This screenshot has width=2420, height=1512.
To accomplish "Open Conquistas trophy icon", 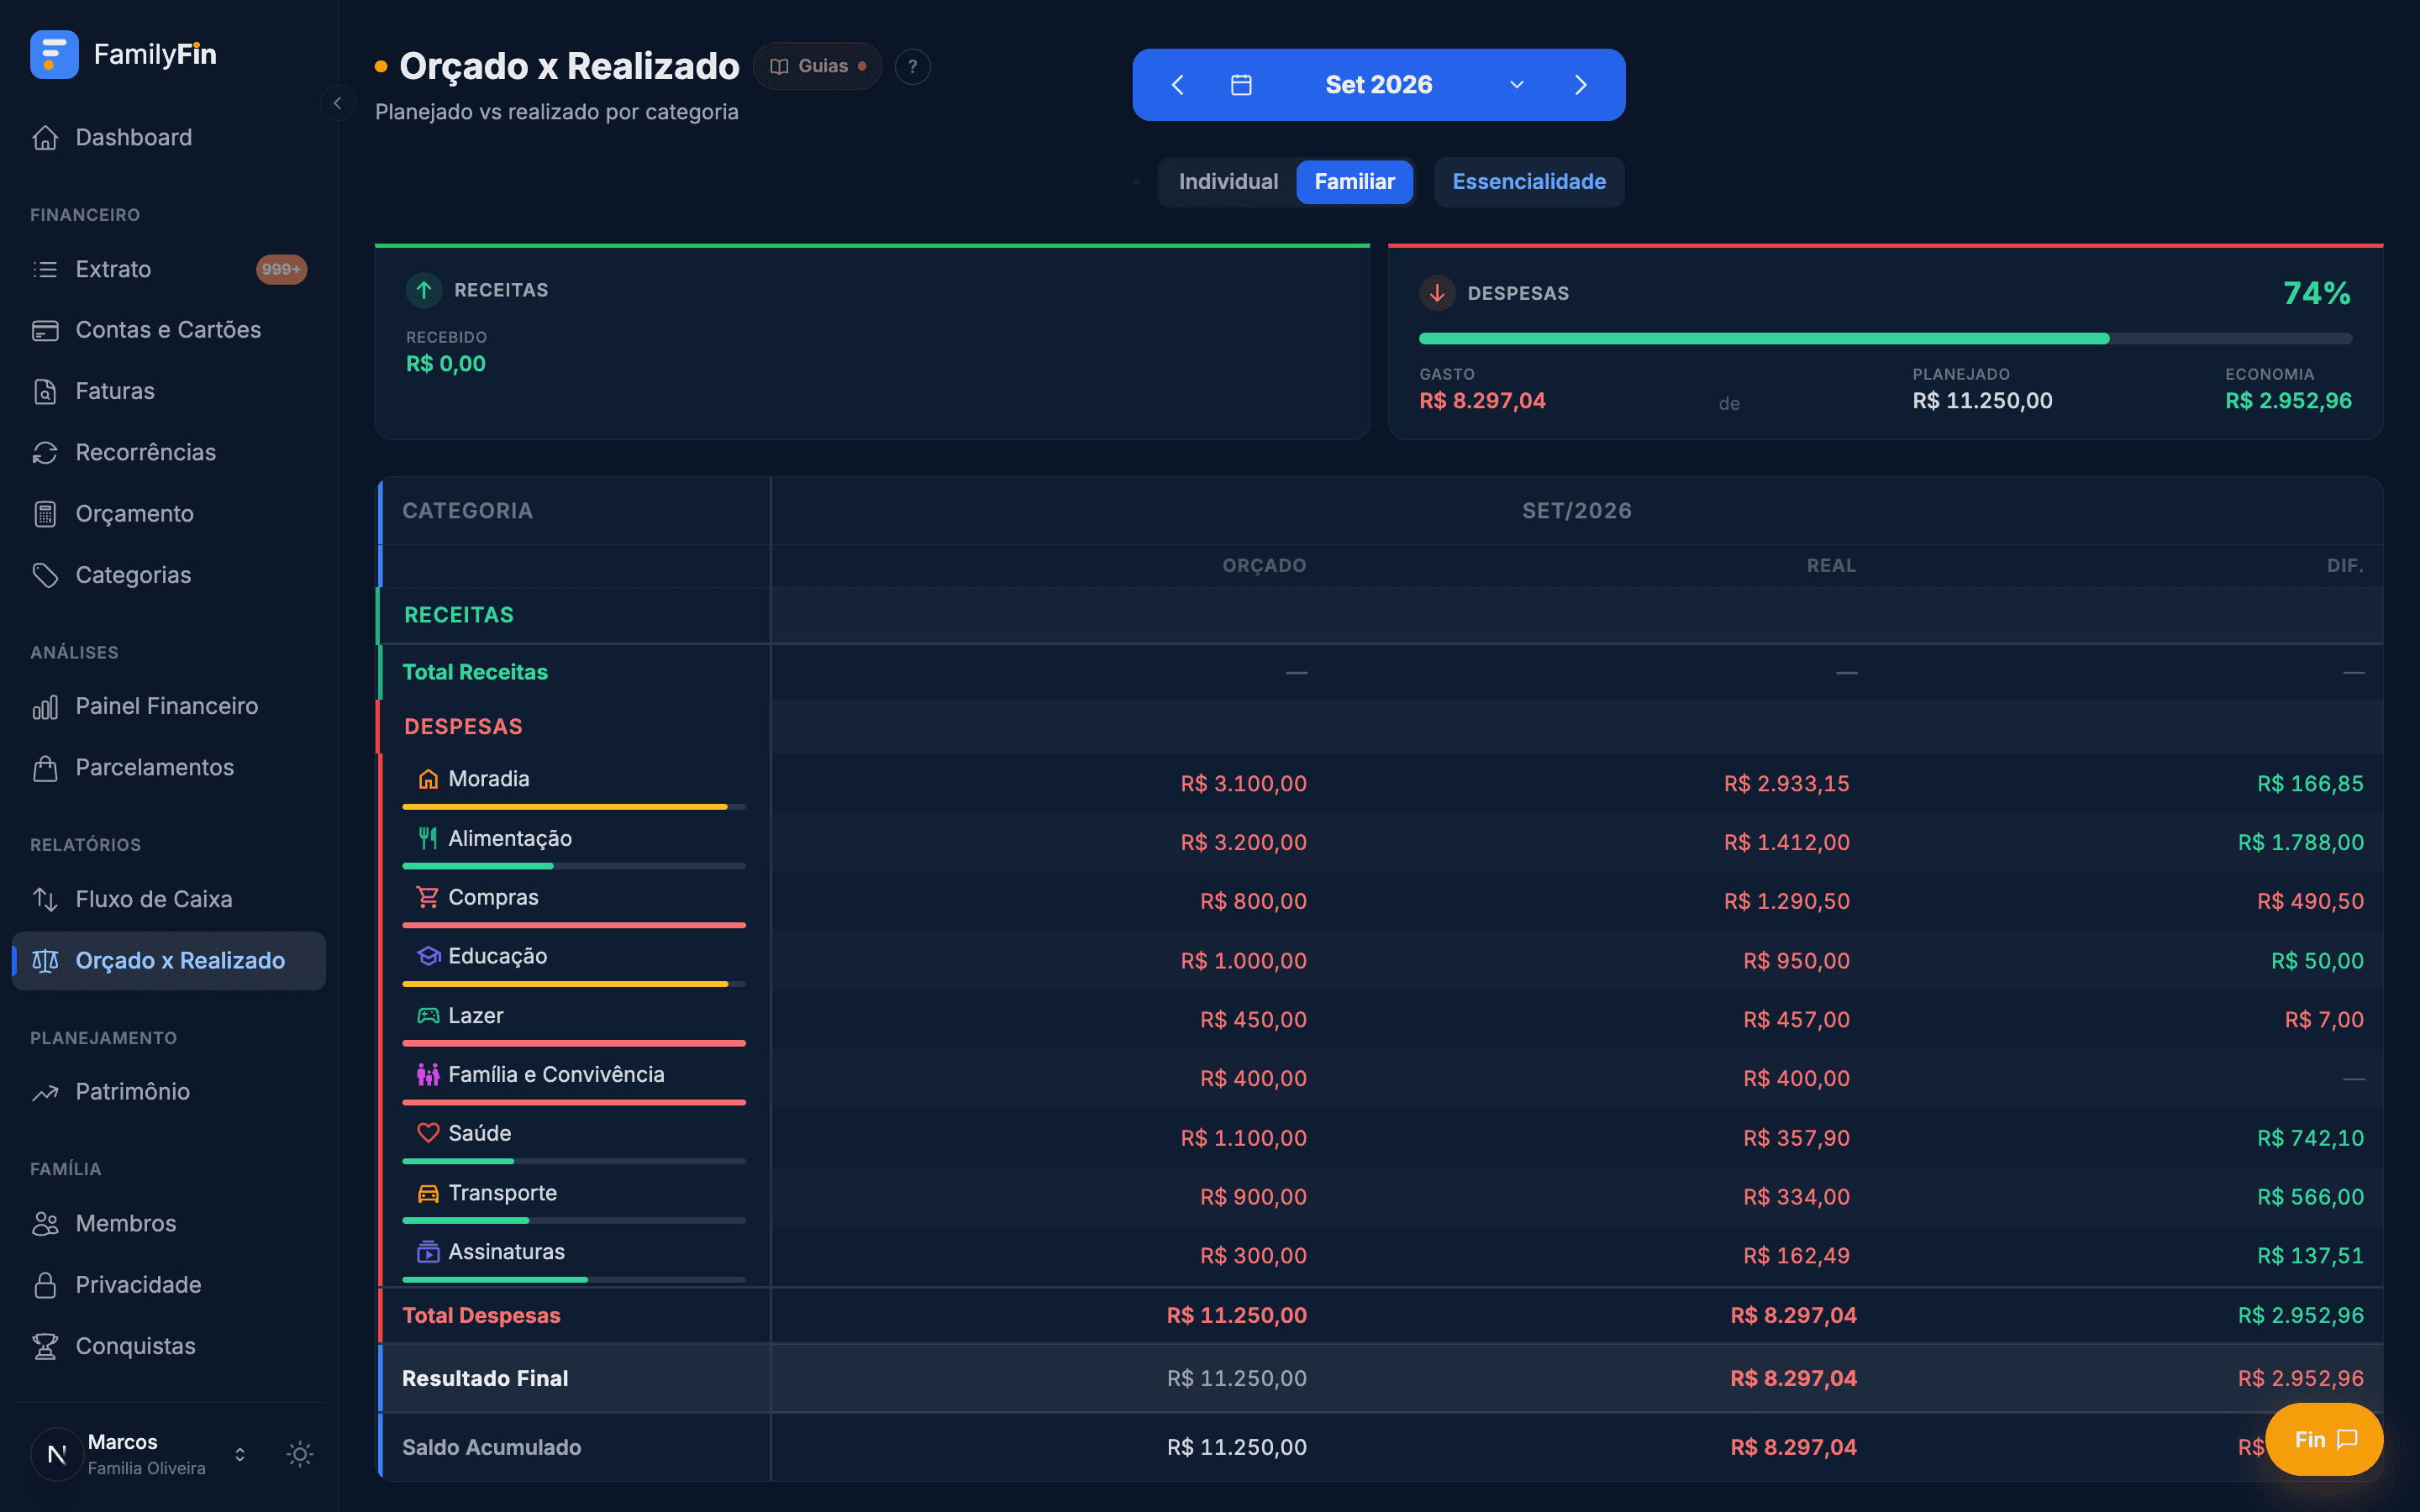I will tap(45, 1347).
